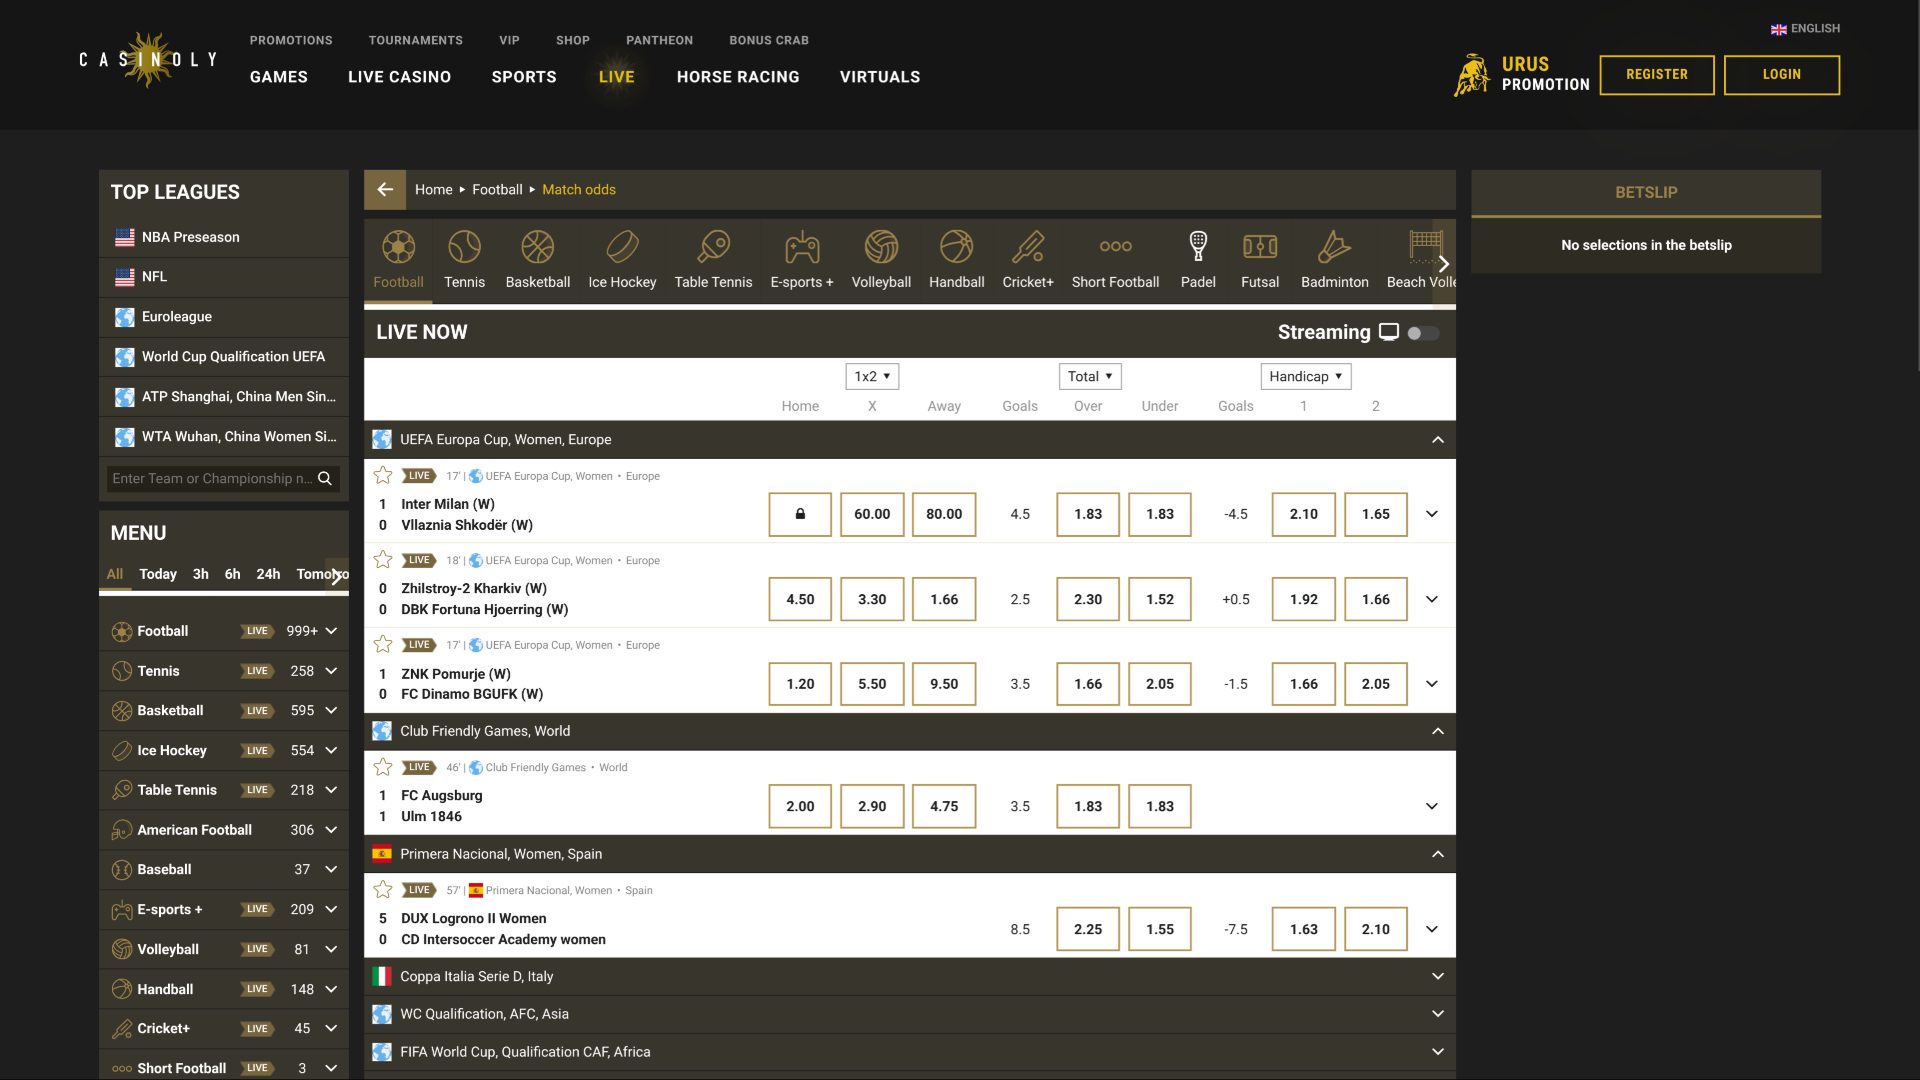The height and width of the screenshot is (1080, 1920).
Task: Open the NBA Preseason league link
Action: tap(190, 237)
